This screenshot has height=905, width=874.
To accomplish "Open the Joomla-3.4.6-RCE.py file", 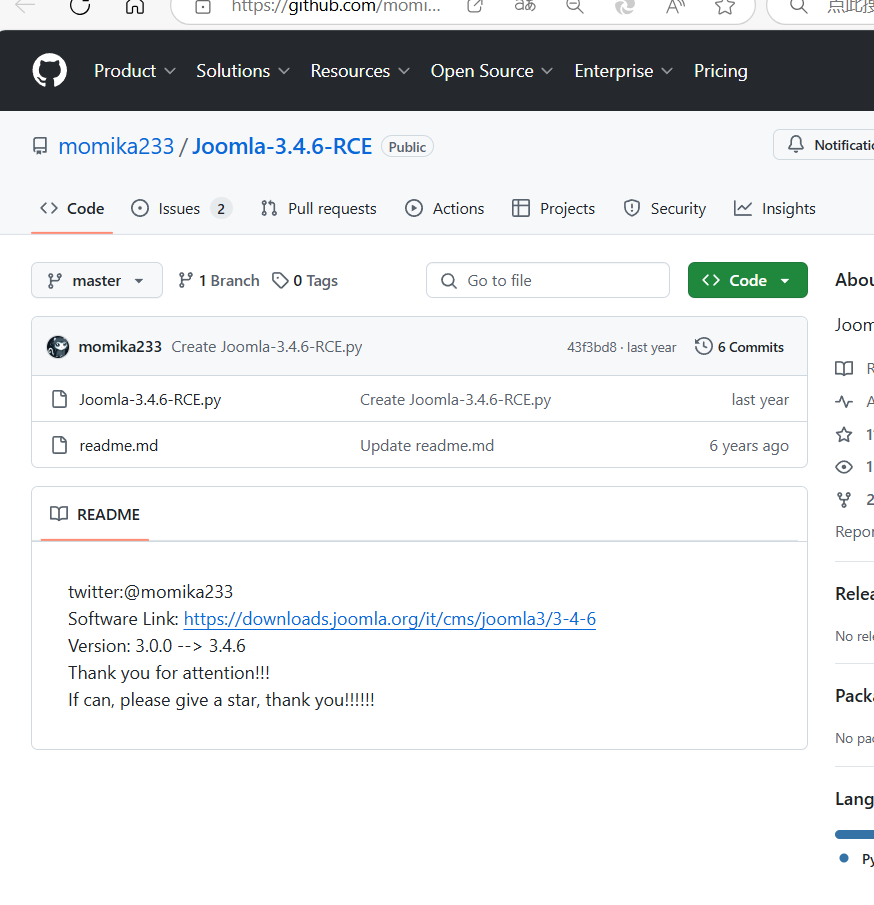I will [150, 399].
